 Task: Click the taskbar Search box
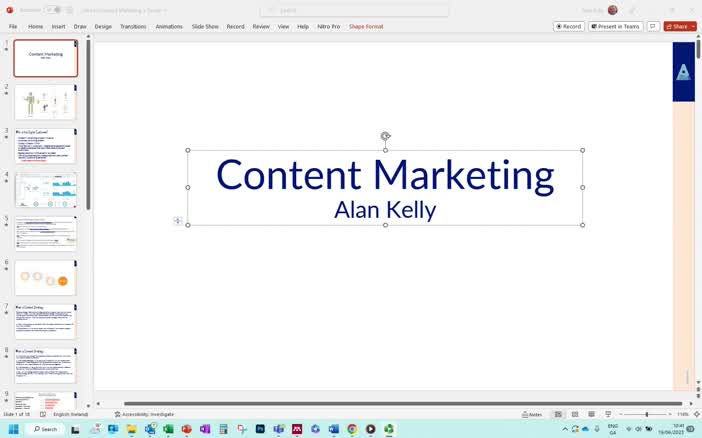tap(45, 429)
